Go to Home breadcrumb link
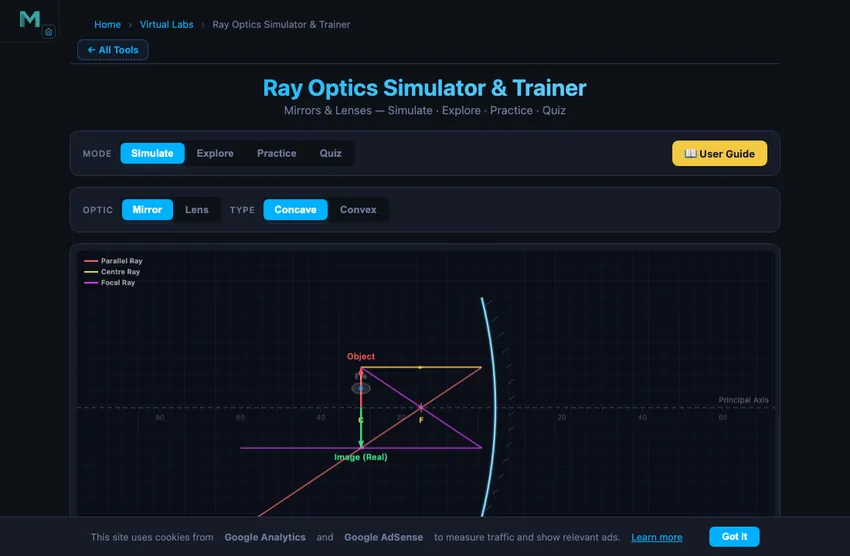 [107, 24]
